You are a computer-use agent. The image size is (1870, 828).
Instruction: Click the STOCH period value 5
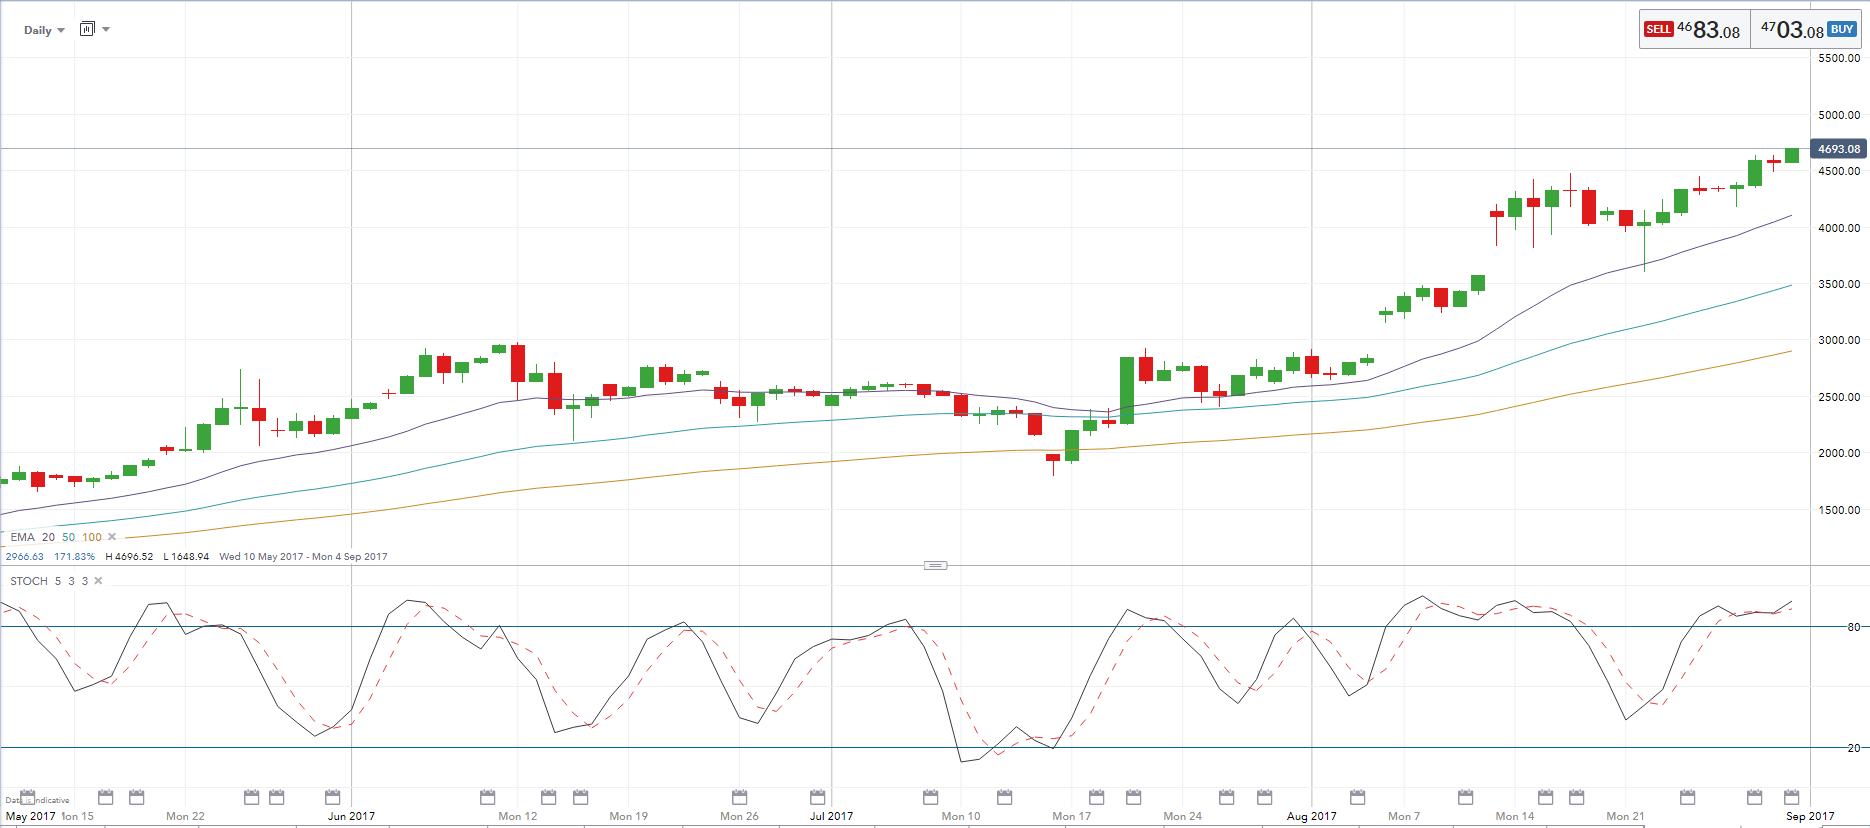point(58,581)
